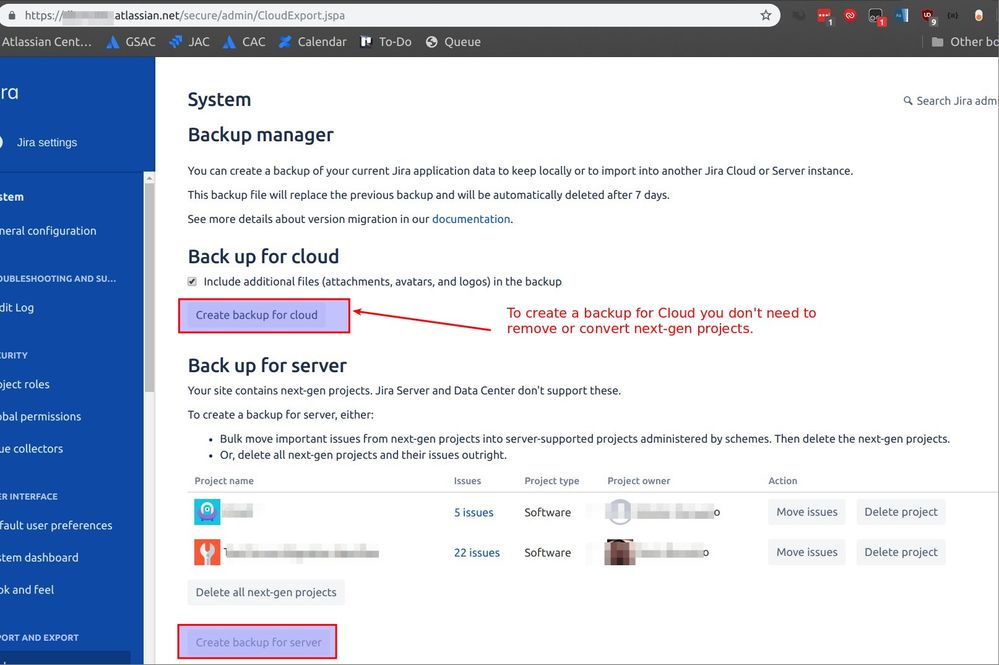
Task: Click the sidebar vertical scrollbar
Action: click(x=149, y=287)
